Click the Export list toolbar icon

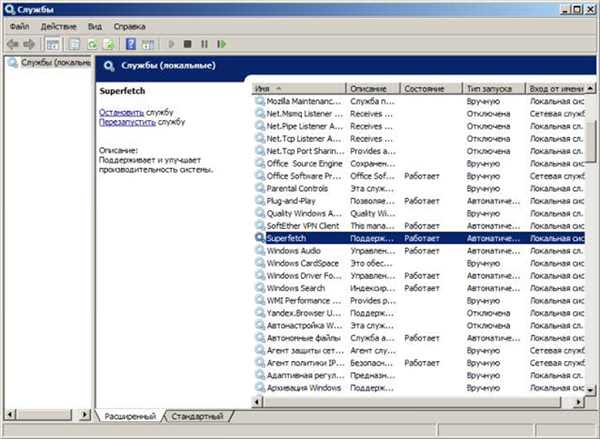109,44
